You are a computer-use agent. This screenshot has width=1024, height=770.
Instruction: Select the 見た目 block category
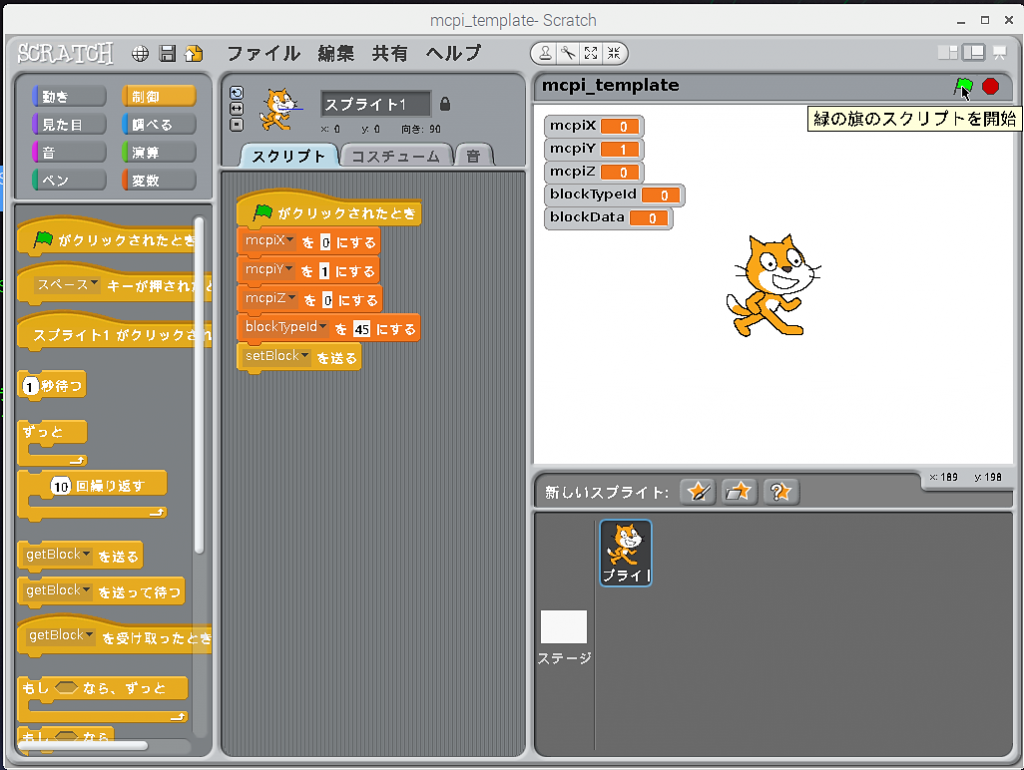coord(69,124)
